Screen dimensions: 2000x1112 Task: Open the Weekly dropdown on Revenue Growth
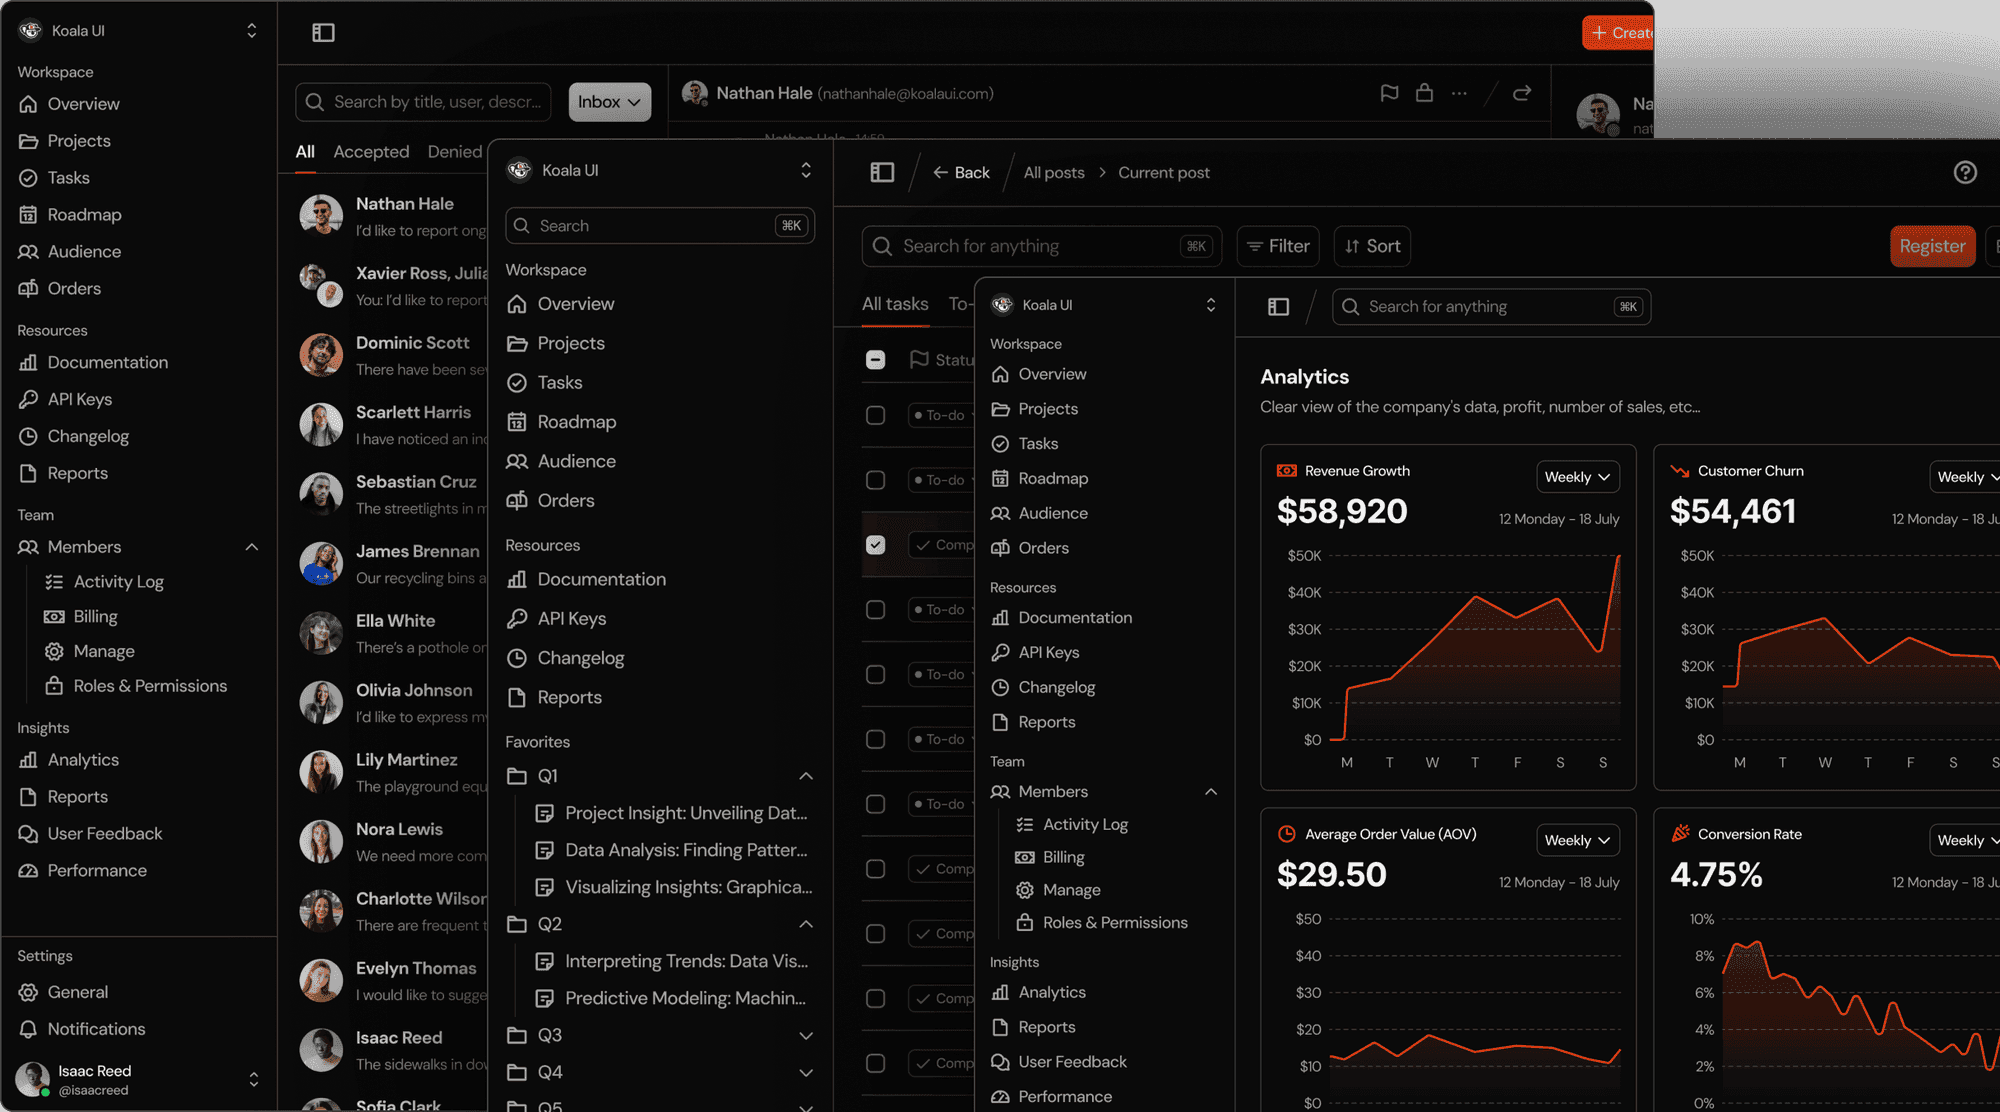[x=1577, y=477]
